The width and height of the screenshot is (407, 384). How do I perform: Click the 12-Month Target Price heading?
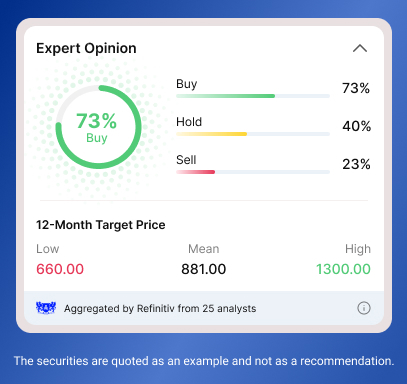click(101, 225)
